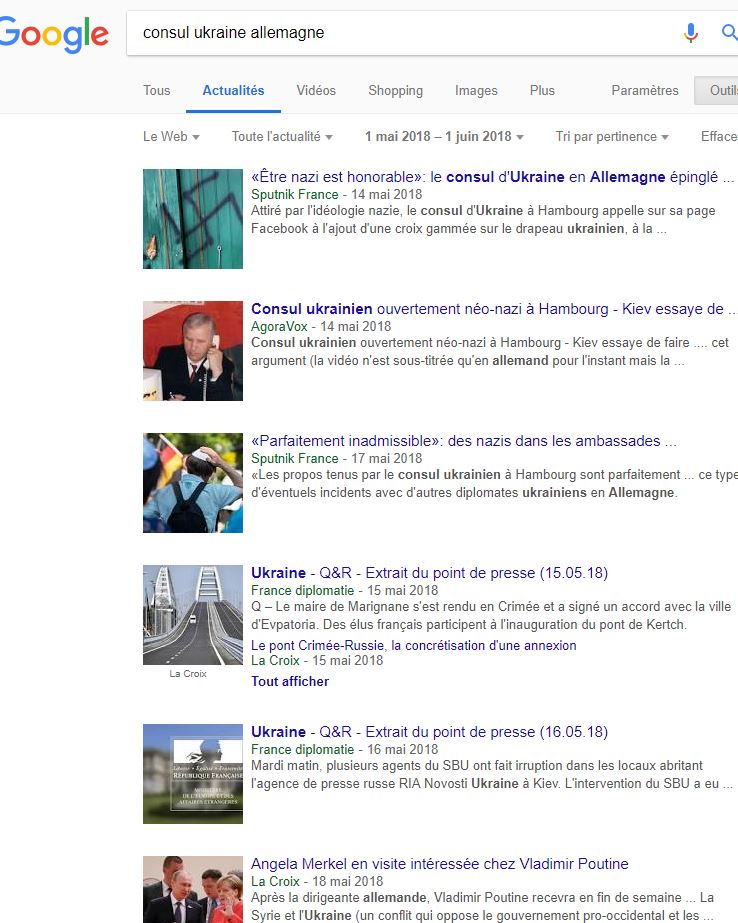Focus the search box containing 'consul ukraine allemagne'
The height and width of the screenshot is (923, 738).
tap(406, 32)
